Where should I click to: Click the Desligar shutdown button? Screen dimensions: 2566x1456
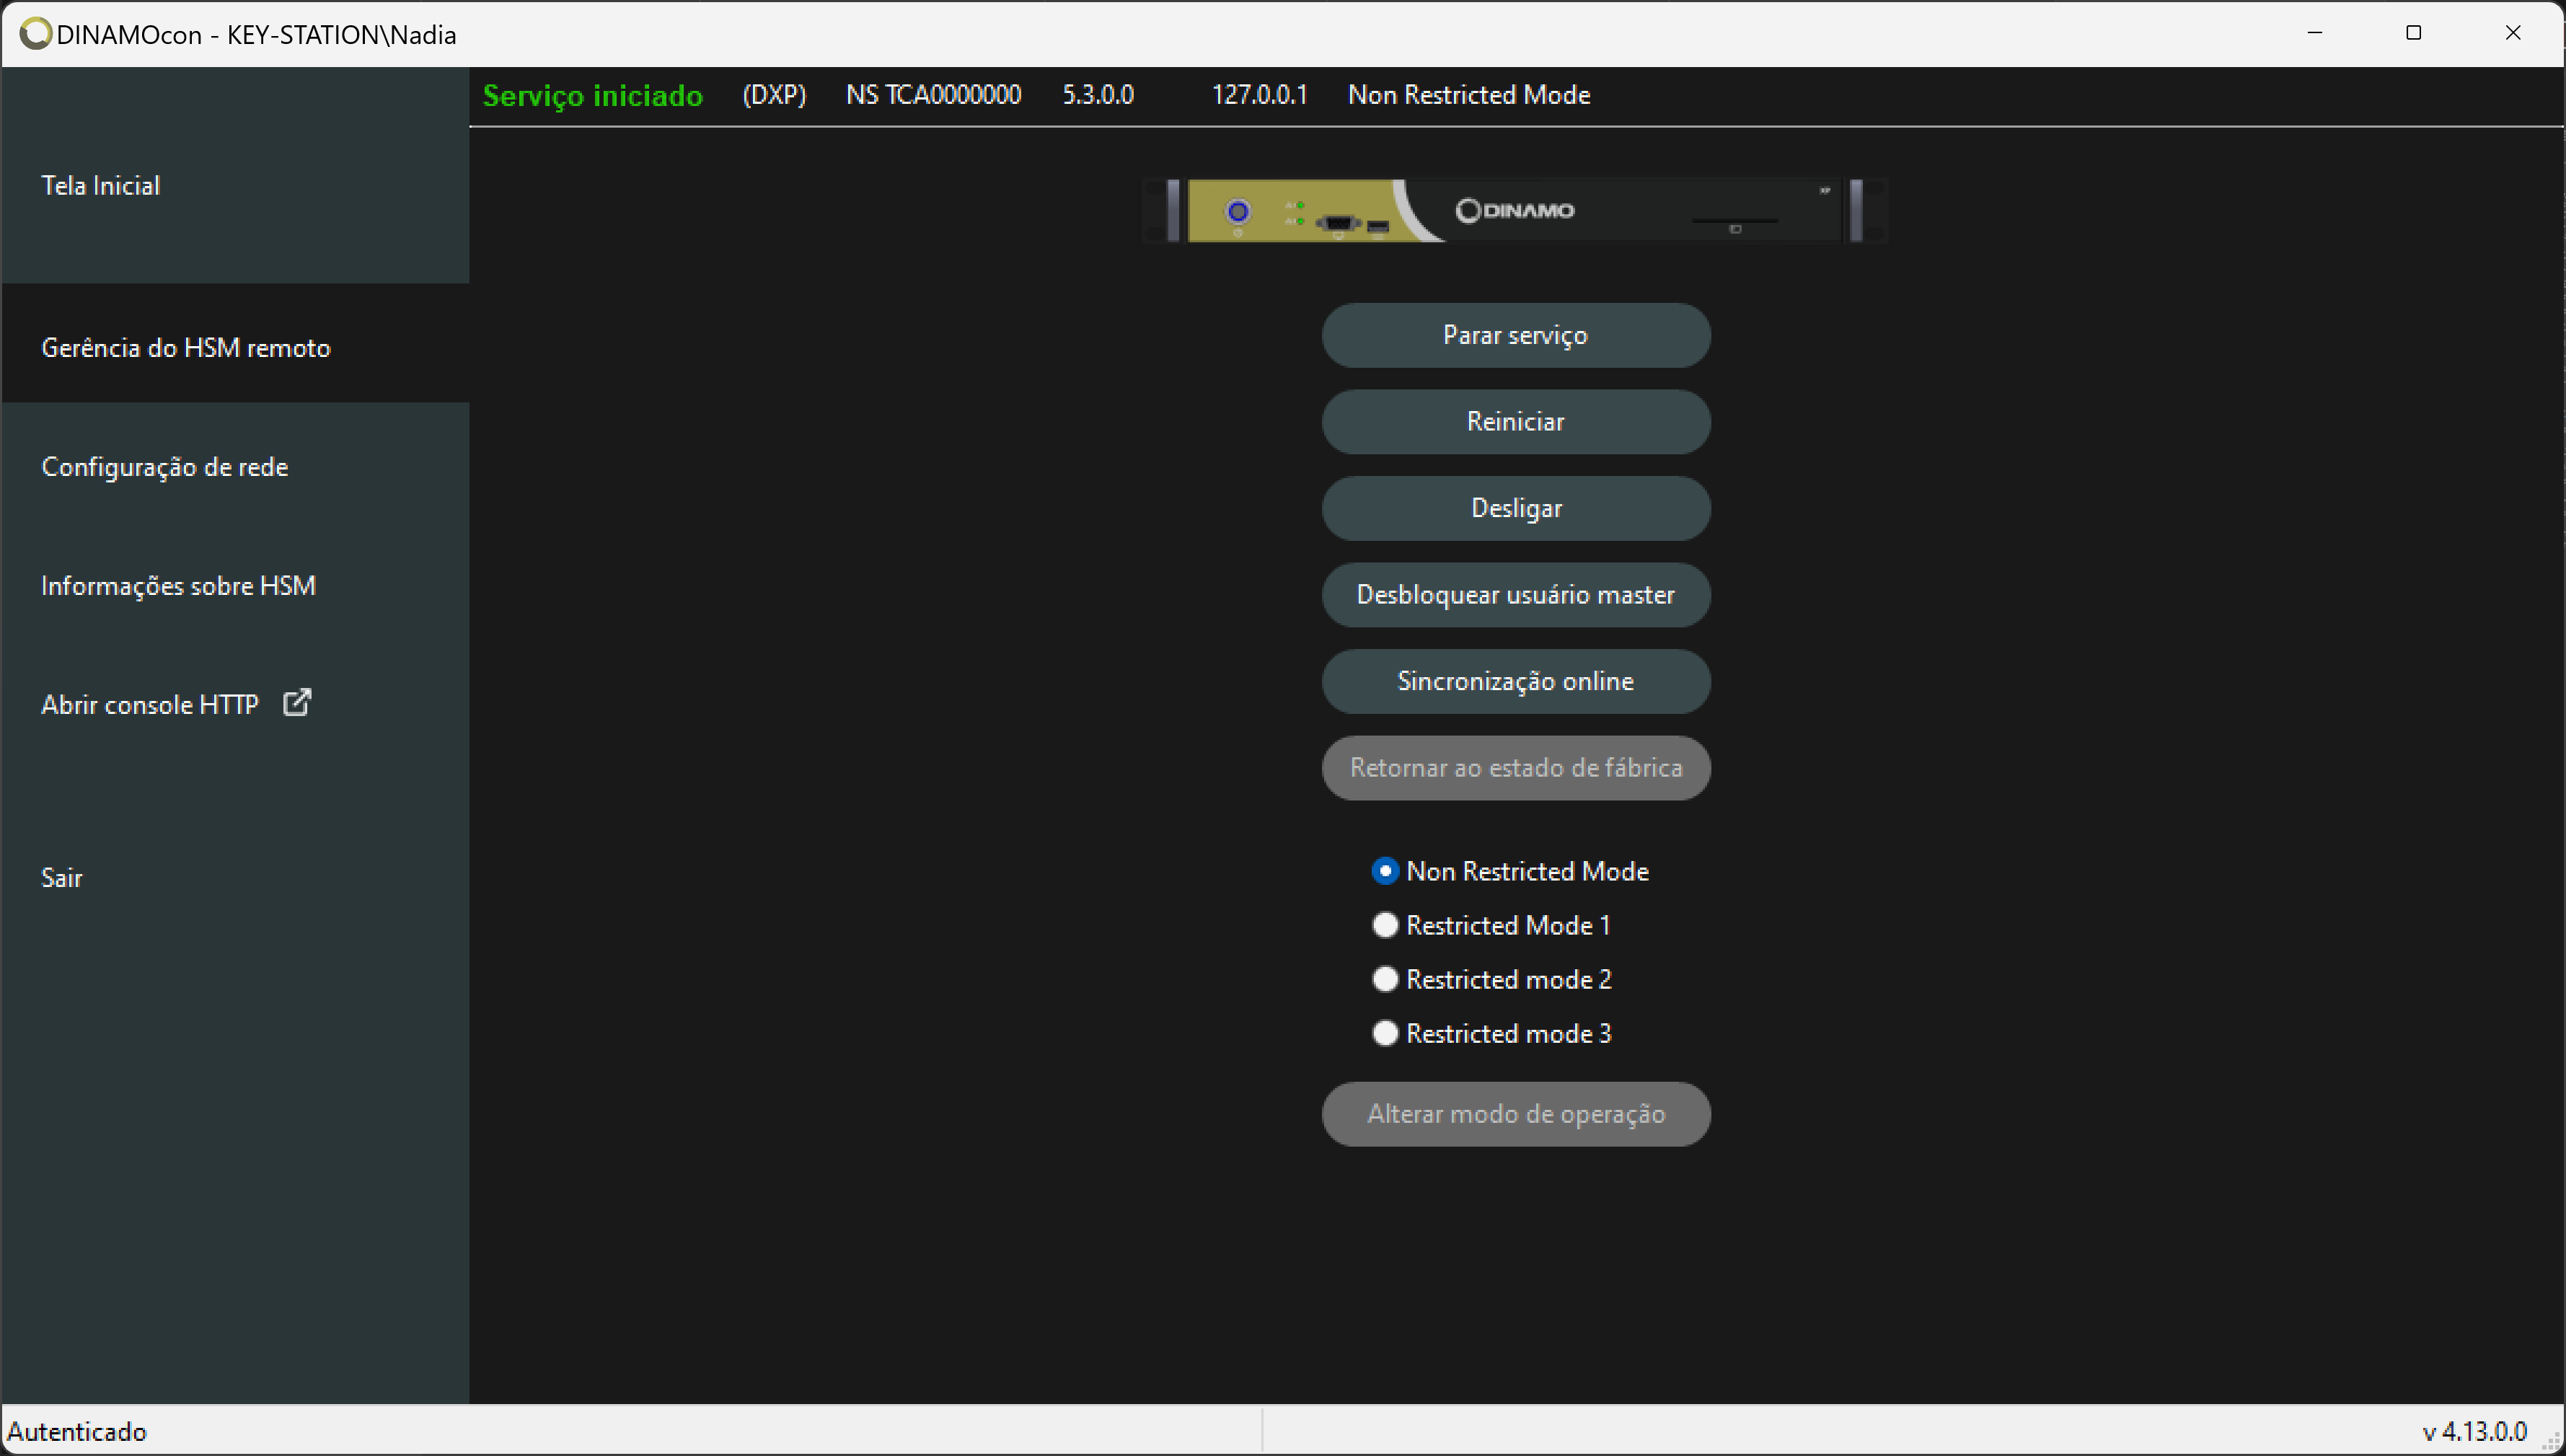(1516, 508)
